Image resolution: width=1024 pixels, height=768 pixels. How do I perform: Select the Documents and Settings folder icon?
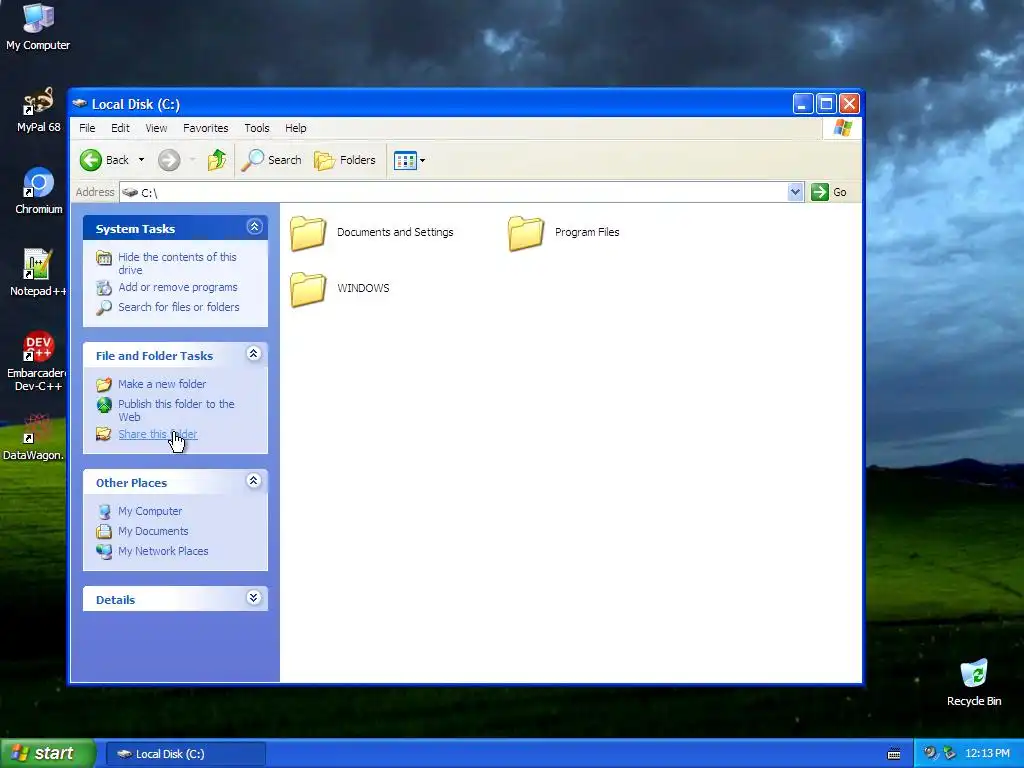coord(308,233)
